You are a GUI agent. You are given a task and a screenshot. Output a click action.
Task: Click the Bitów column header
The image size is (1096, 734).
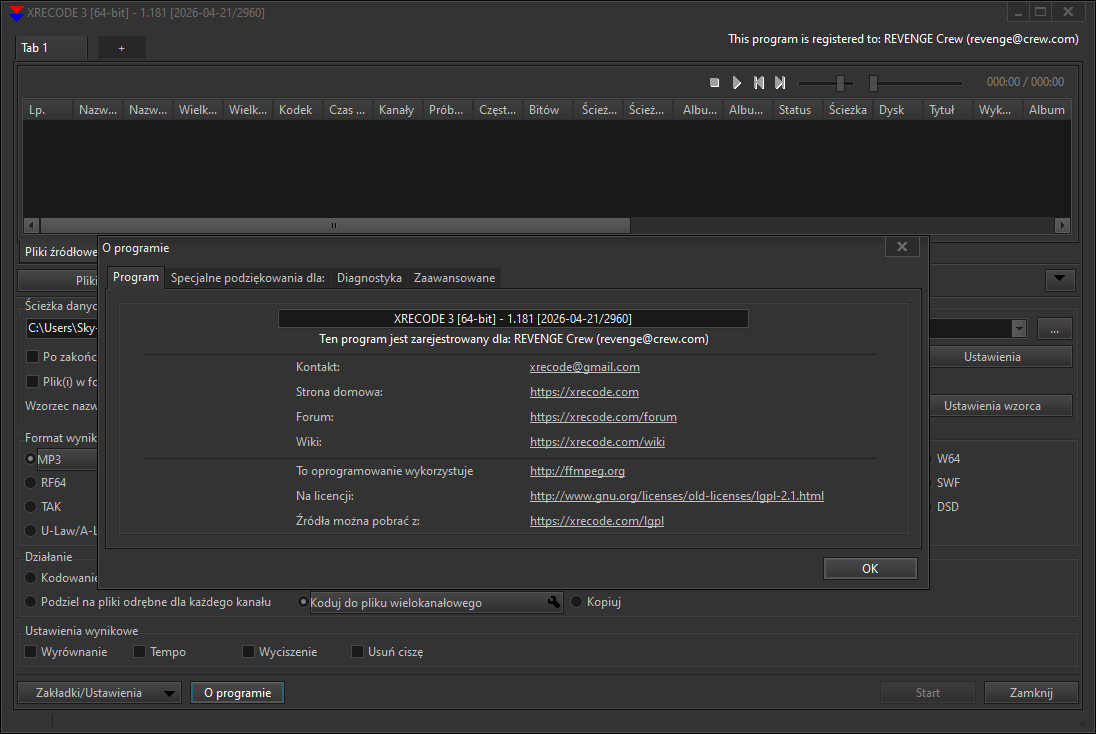coord(548,110)
